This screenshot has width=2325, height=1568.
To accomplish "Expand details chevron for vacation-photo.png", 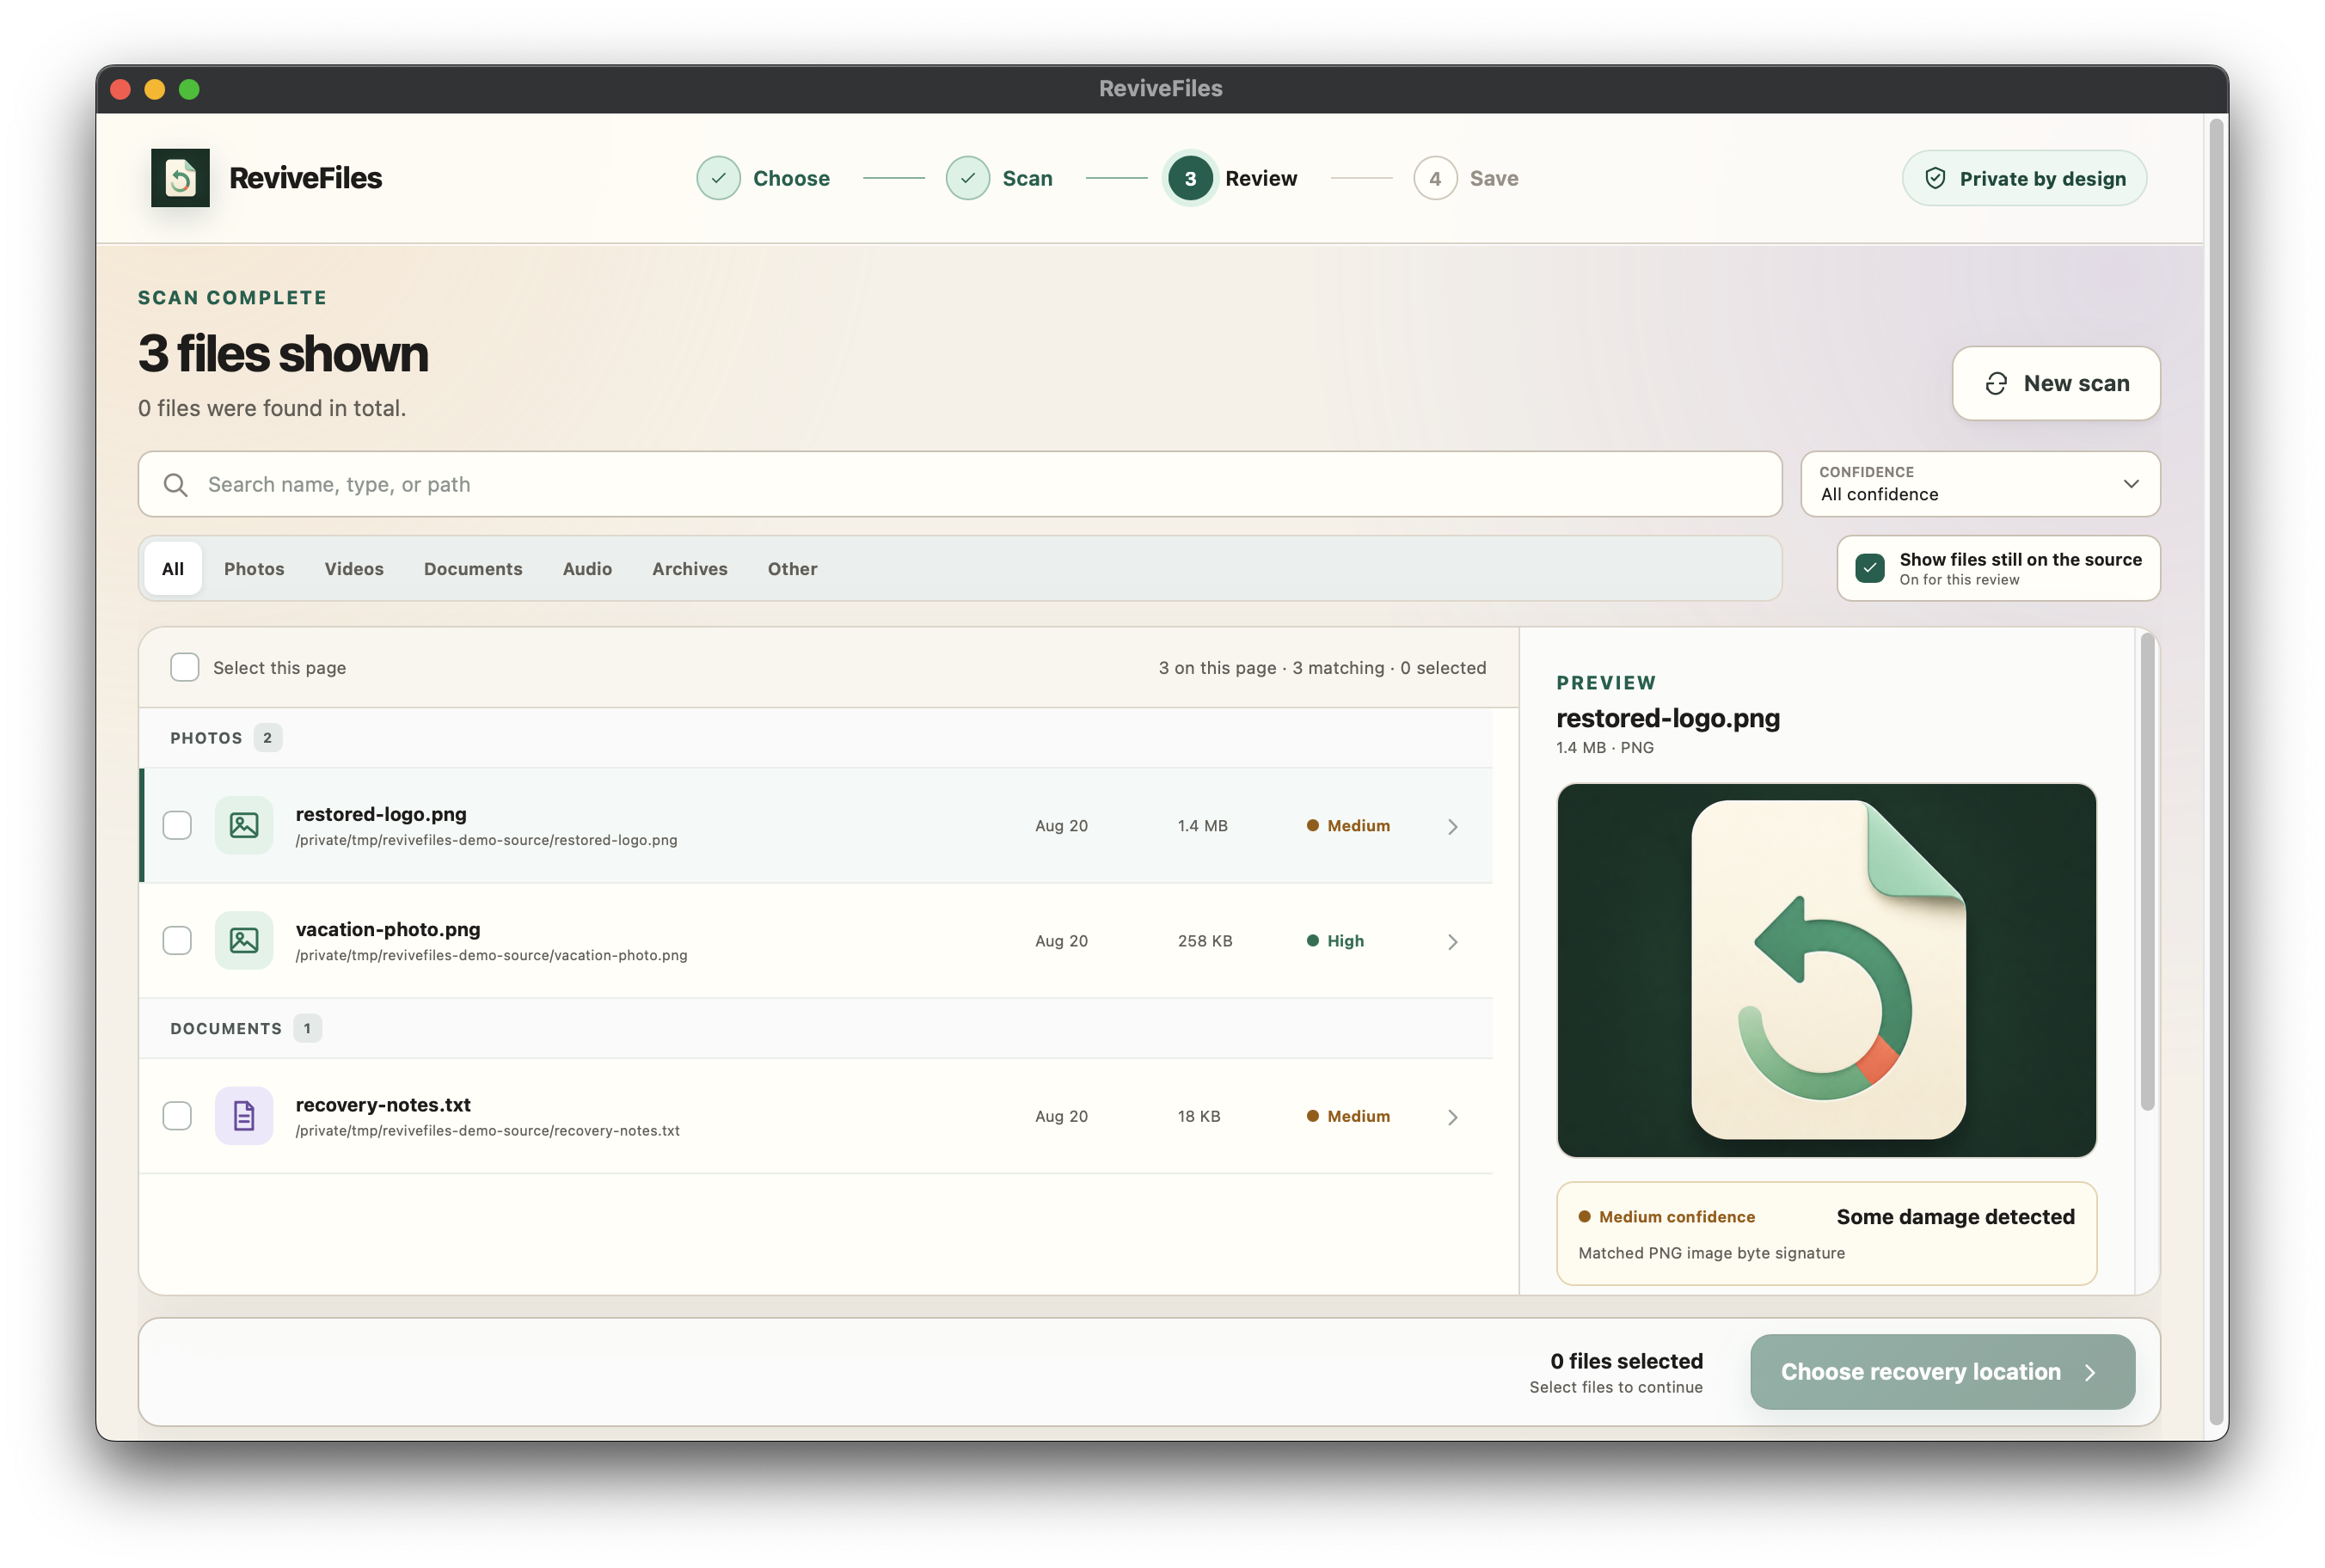I will pyautogui.click(x=1452, y=941).
